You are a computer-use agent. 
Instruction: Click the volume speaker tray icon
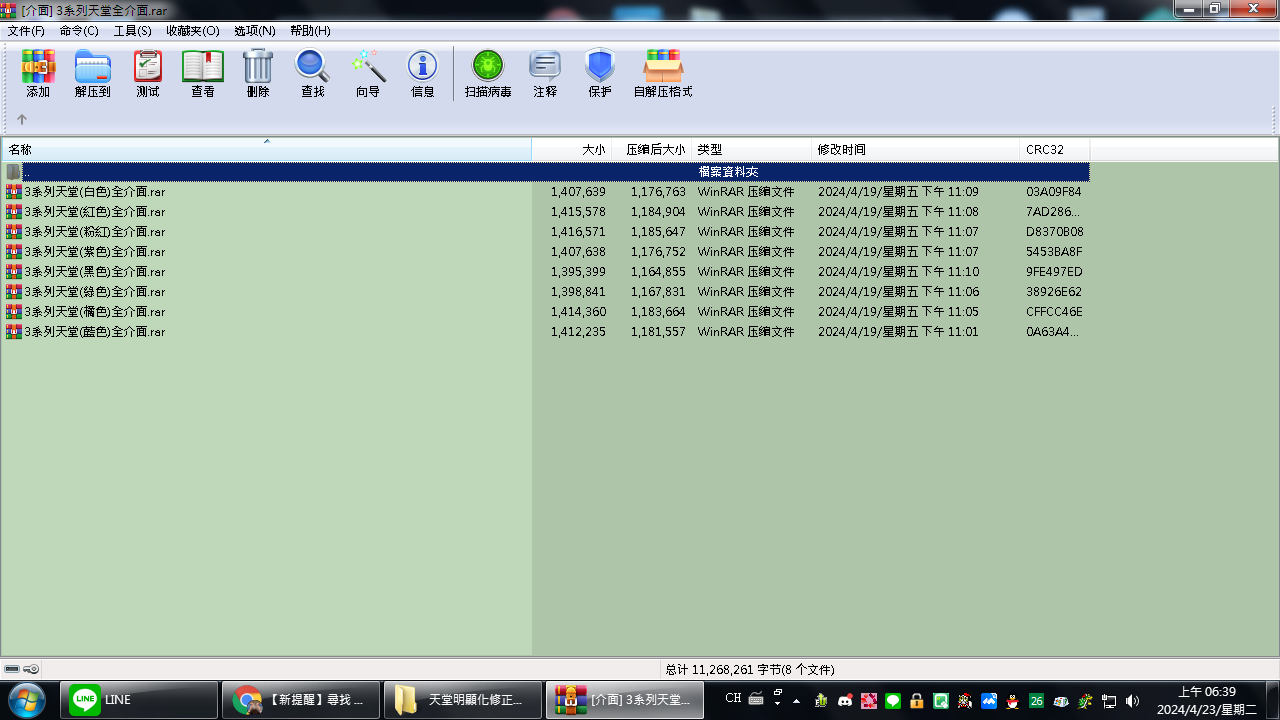click(x=1133, y=701)
